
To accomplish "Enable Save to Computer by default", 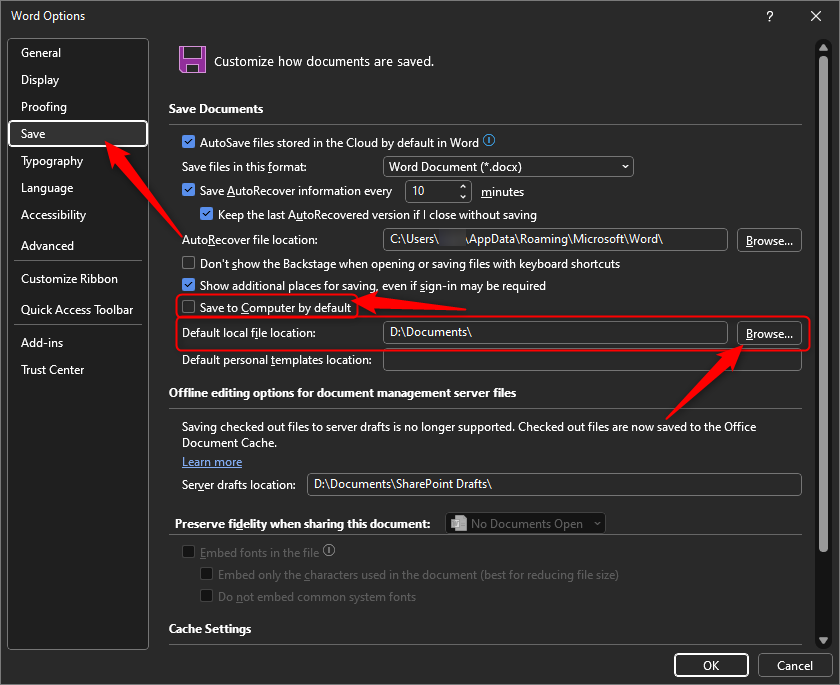I will coord(188,306).
